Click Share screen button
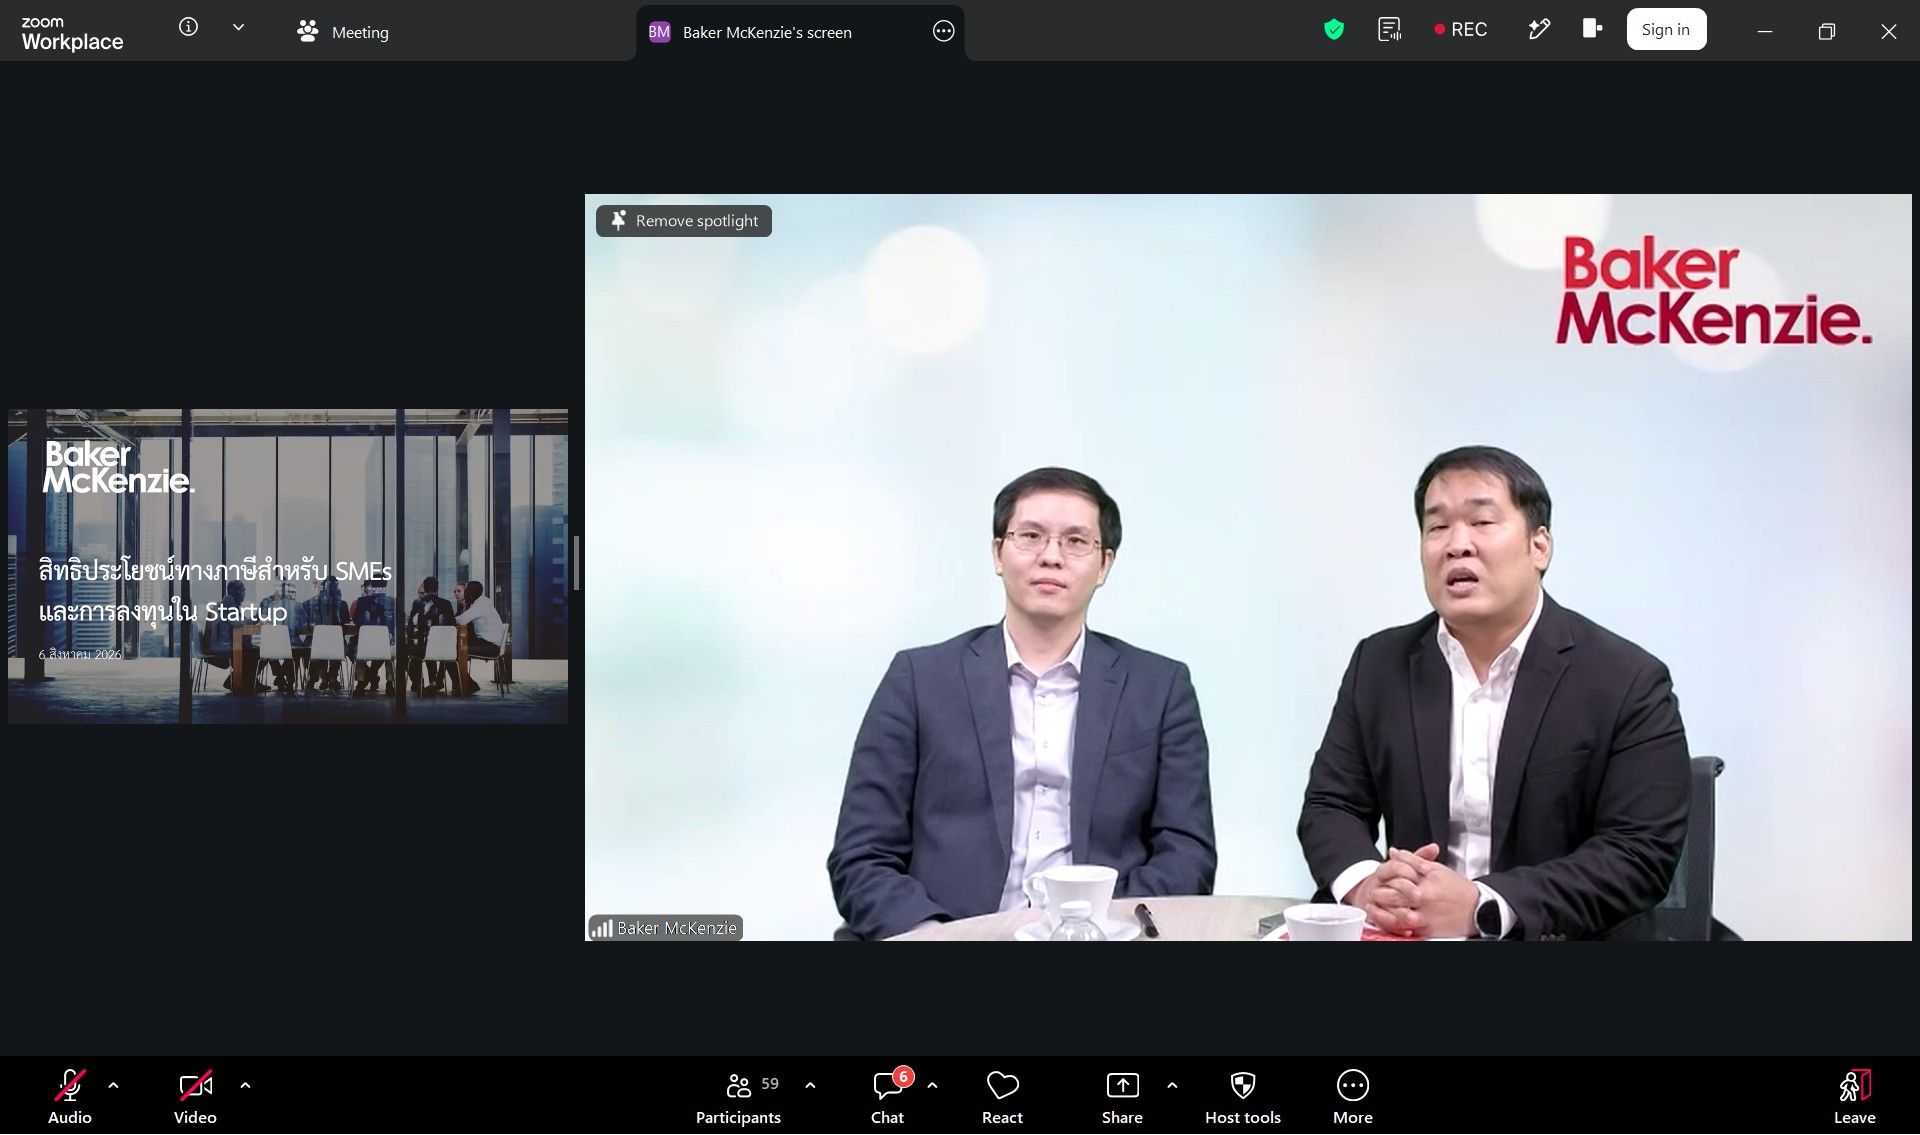The height and width of the screenshot is (1135, 1920). (1122, 1096)
